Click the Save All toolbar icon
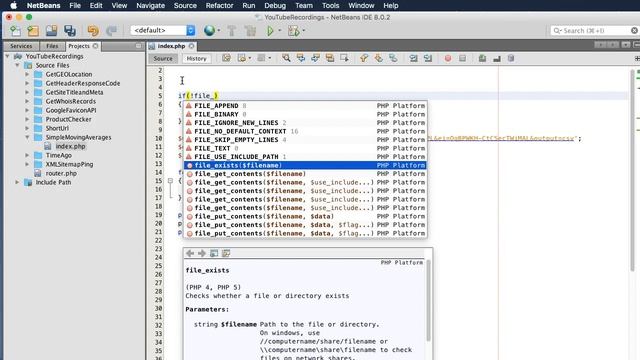The image size is (640, 360). 70,31
